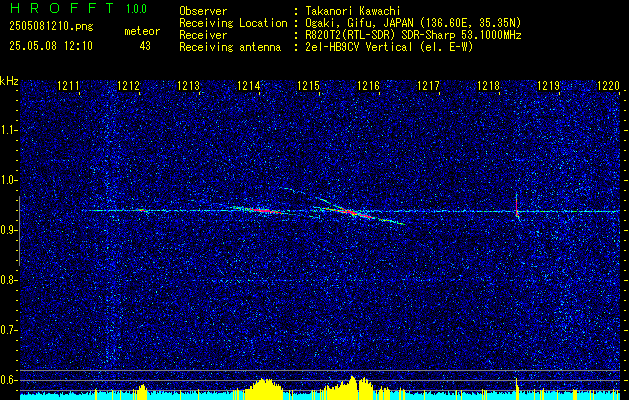Click the 1211 time marker
This screenshot has width=629, height=400.
tap(68, 85)
